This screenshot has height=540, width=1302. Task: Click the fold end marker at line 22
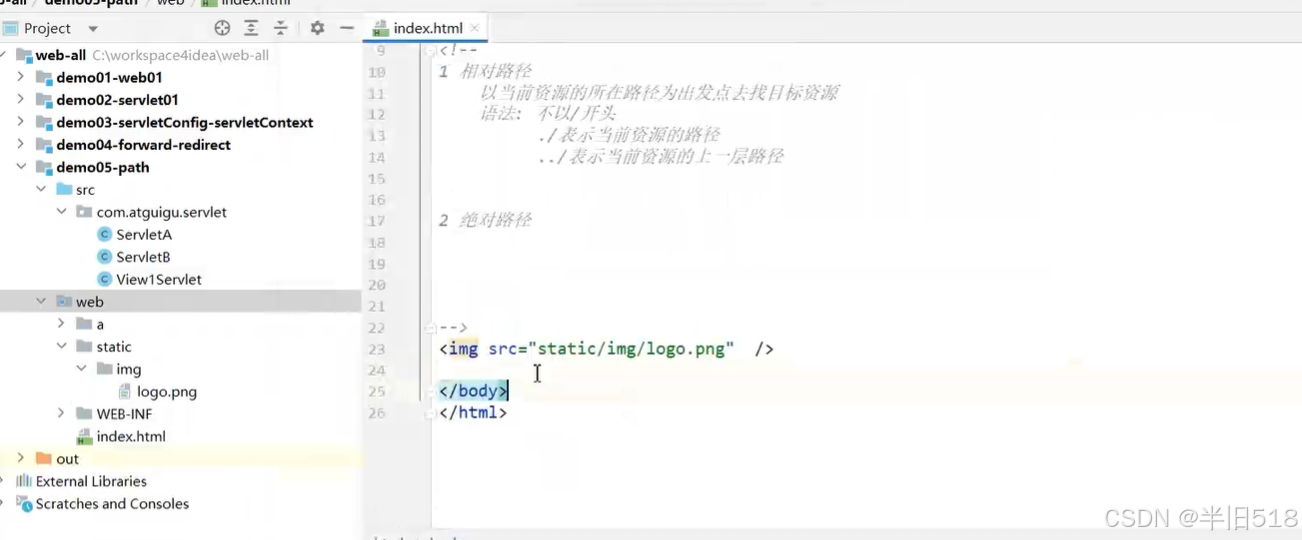point(430,327)
